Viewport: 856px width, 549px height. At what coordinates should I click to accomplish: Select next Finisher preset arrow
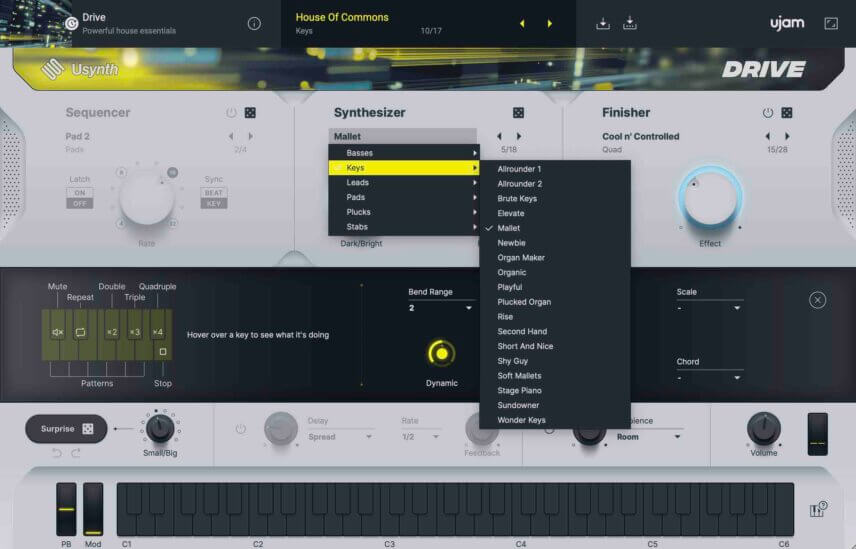(787, 136)
